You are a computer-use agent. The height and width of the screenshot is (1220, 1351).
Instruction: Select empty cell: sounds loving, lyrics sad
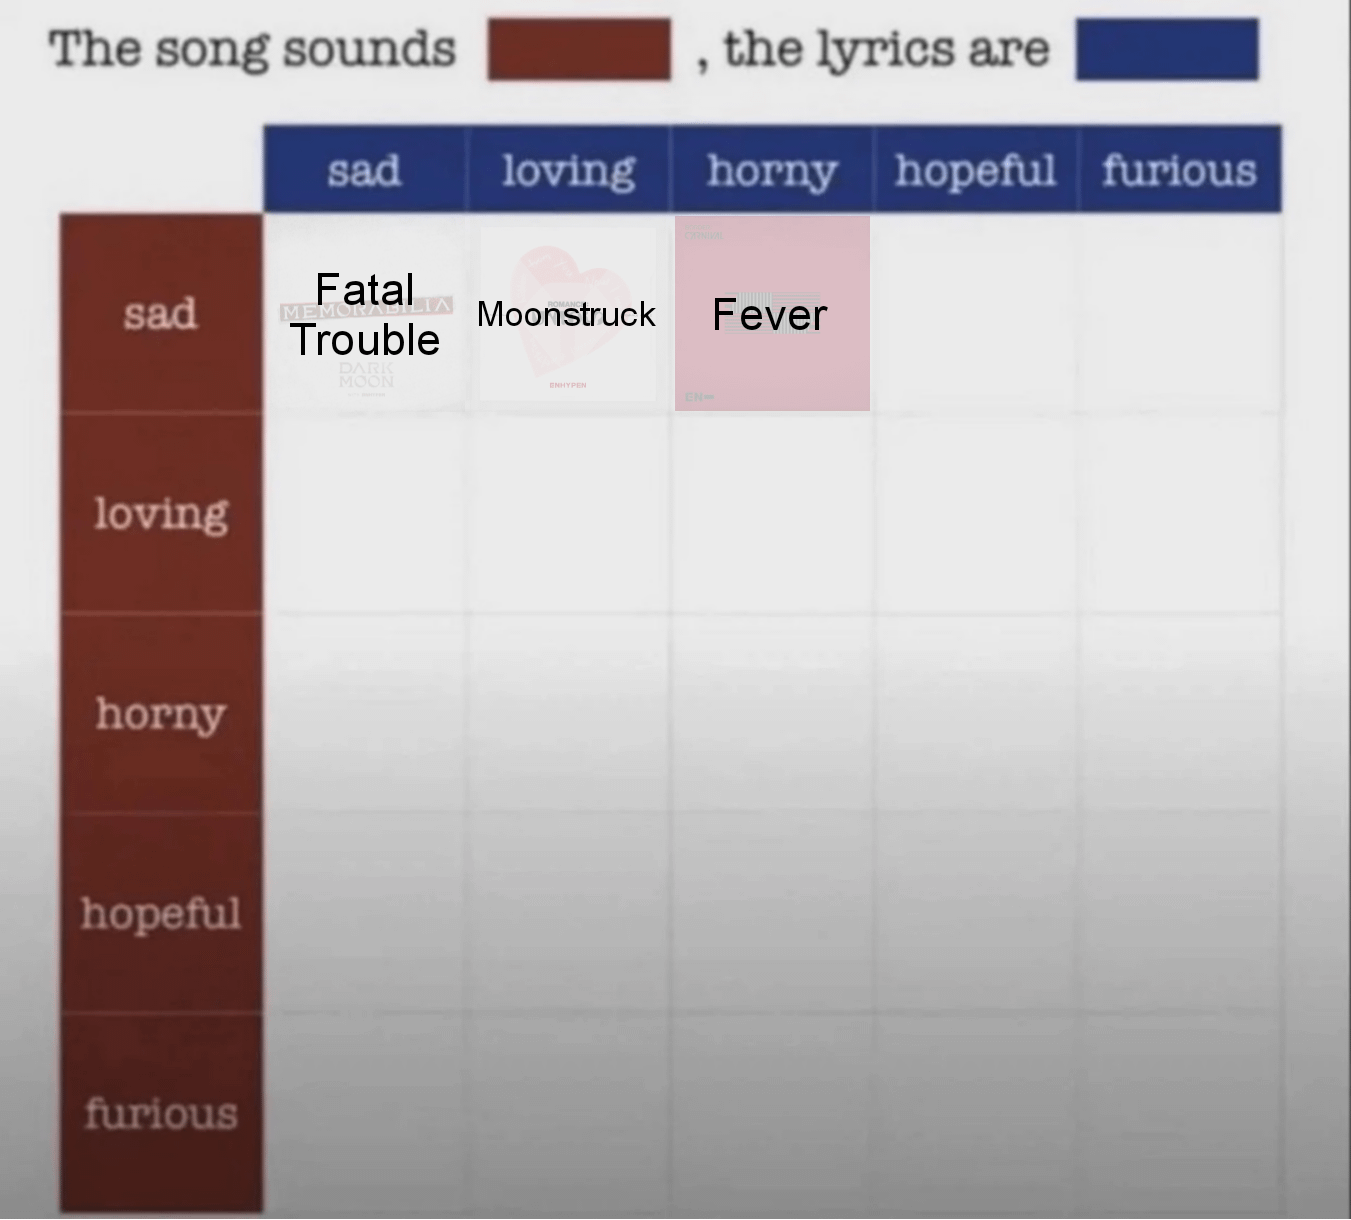(x=365, y=513)
